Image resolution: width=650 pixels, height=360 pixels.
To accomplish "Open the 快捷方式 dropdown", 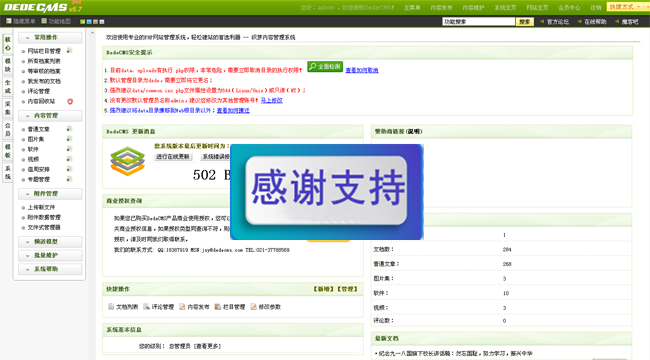I will 626,7.
